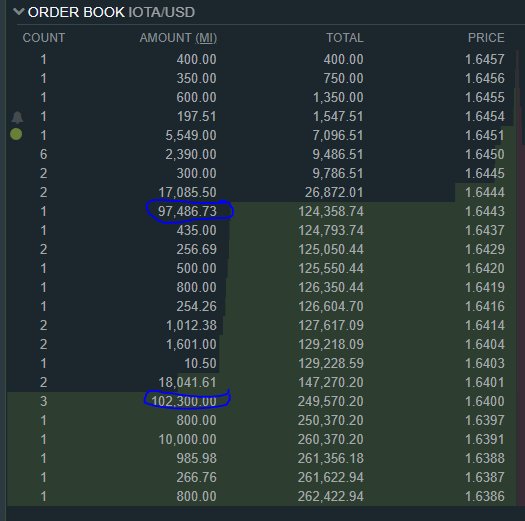Viewport: 525px width, 521px height.
Task: Click the ORDER BOOK IOTA/USD title
Action: (x=111, y=12)
